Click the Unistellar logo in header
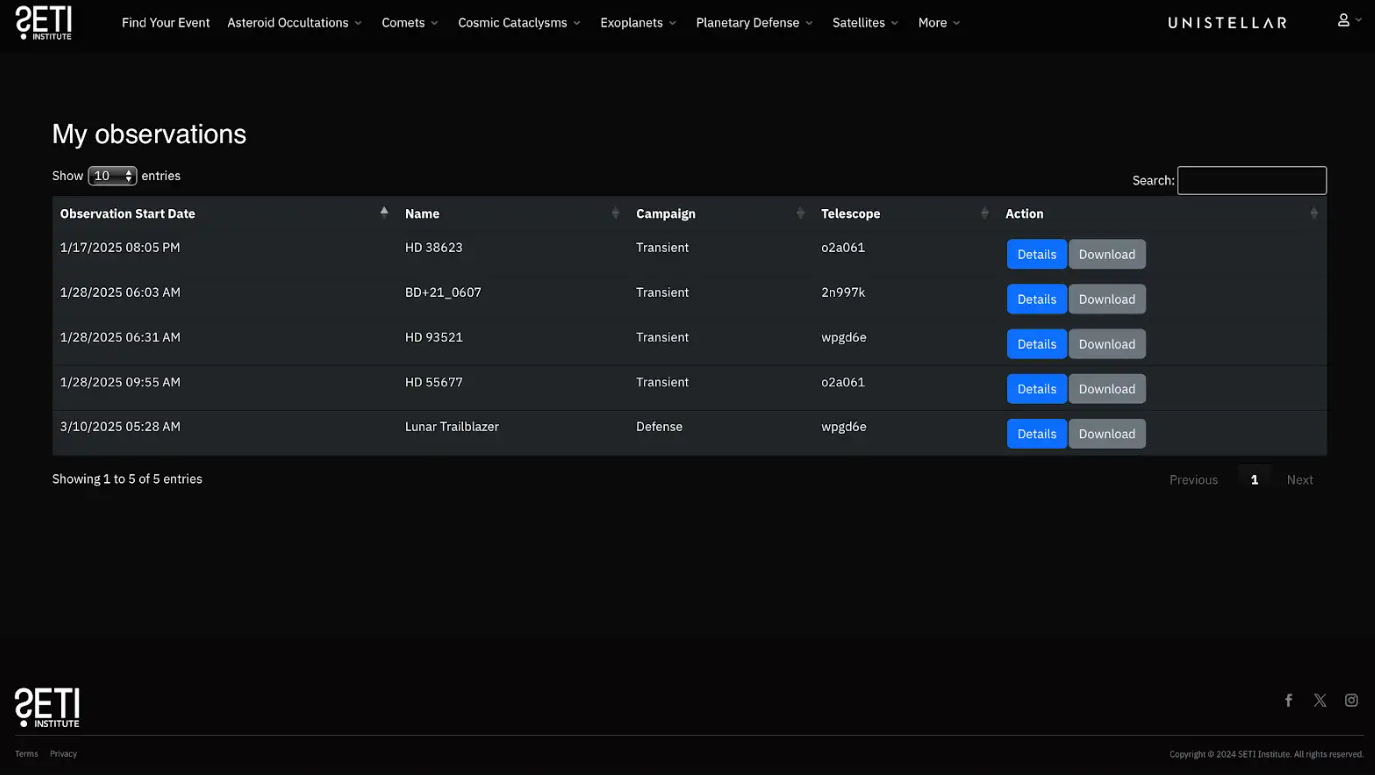 click(1227, 23)
